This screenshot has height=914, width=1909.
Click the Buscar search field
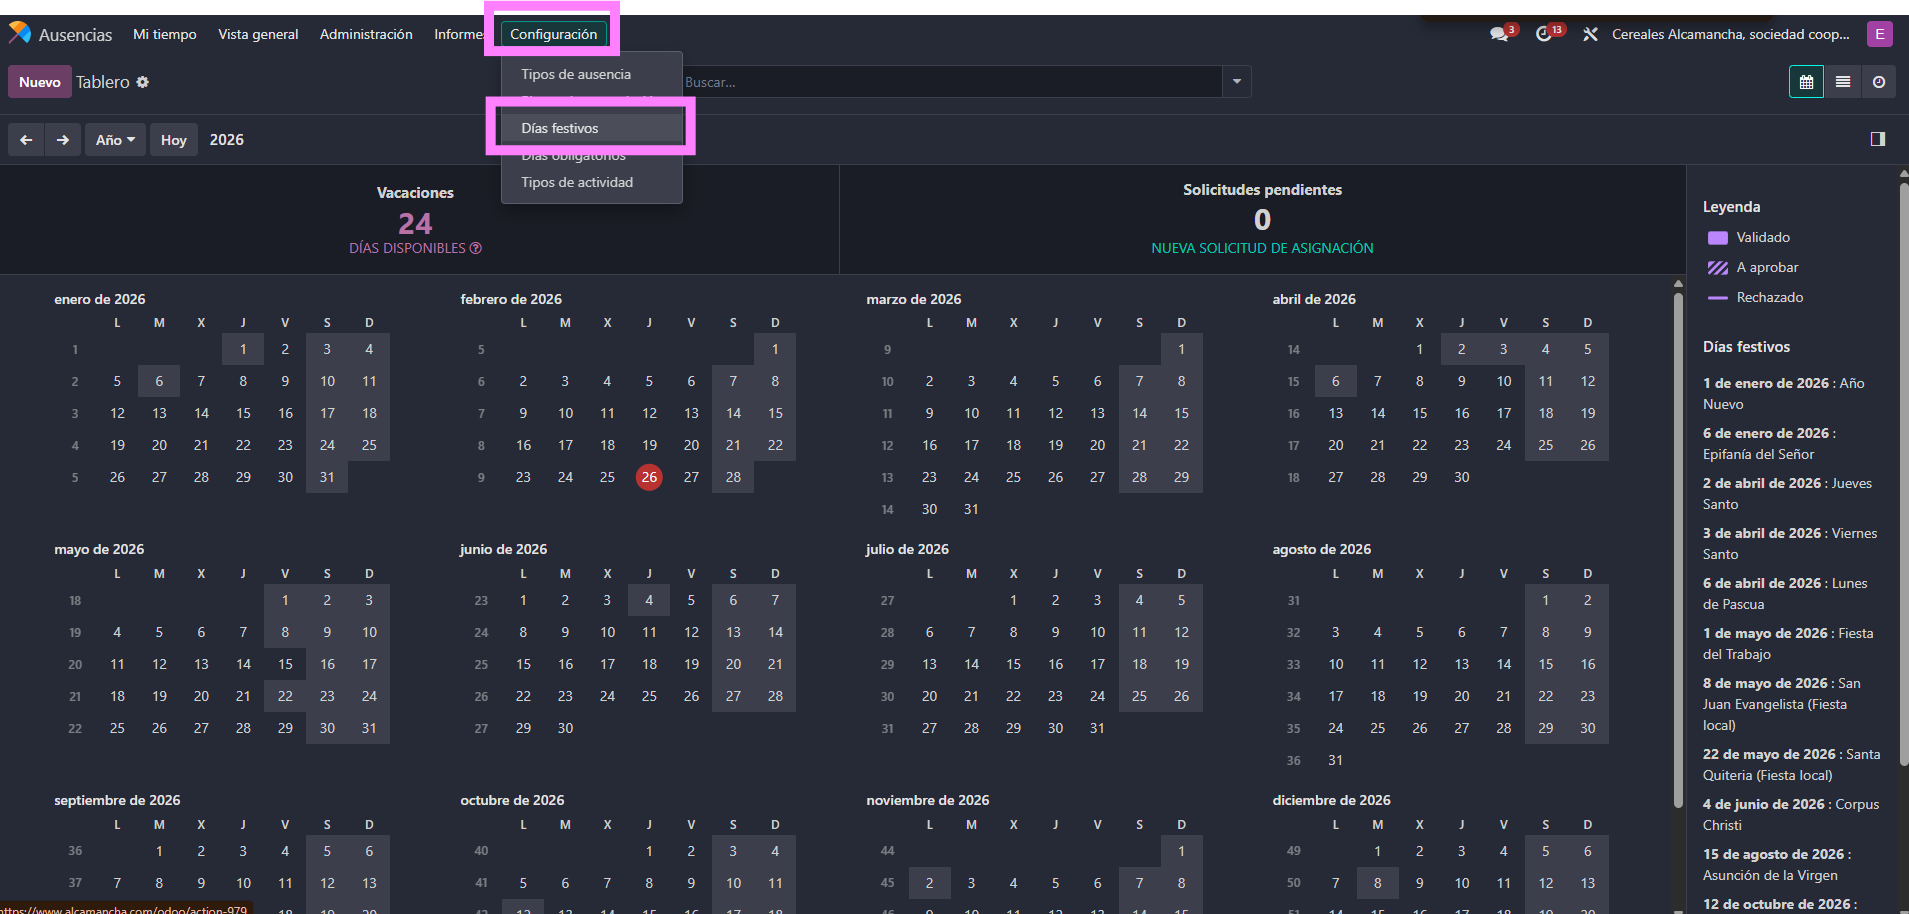click(950, 82)
